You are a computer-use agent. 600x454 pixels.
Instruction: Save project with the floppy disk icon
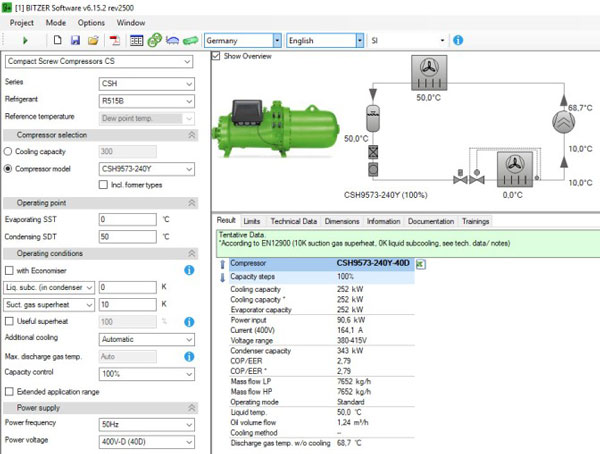pyautogui.click(x=75, y=40)
